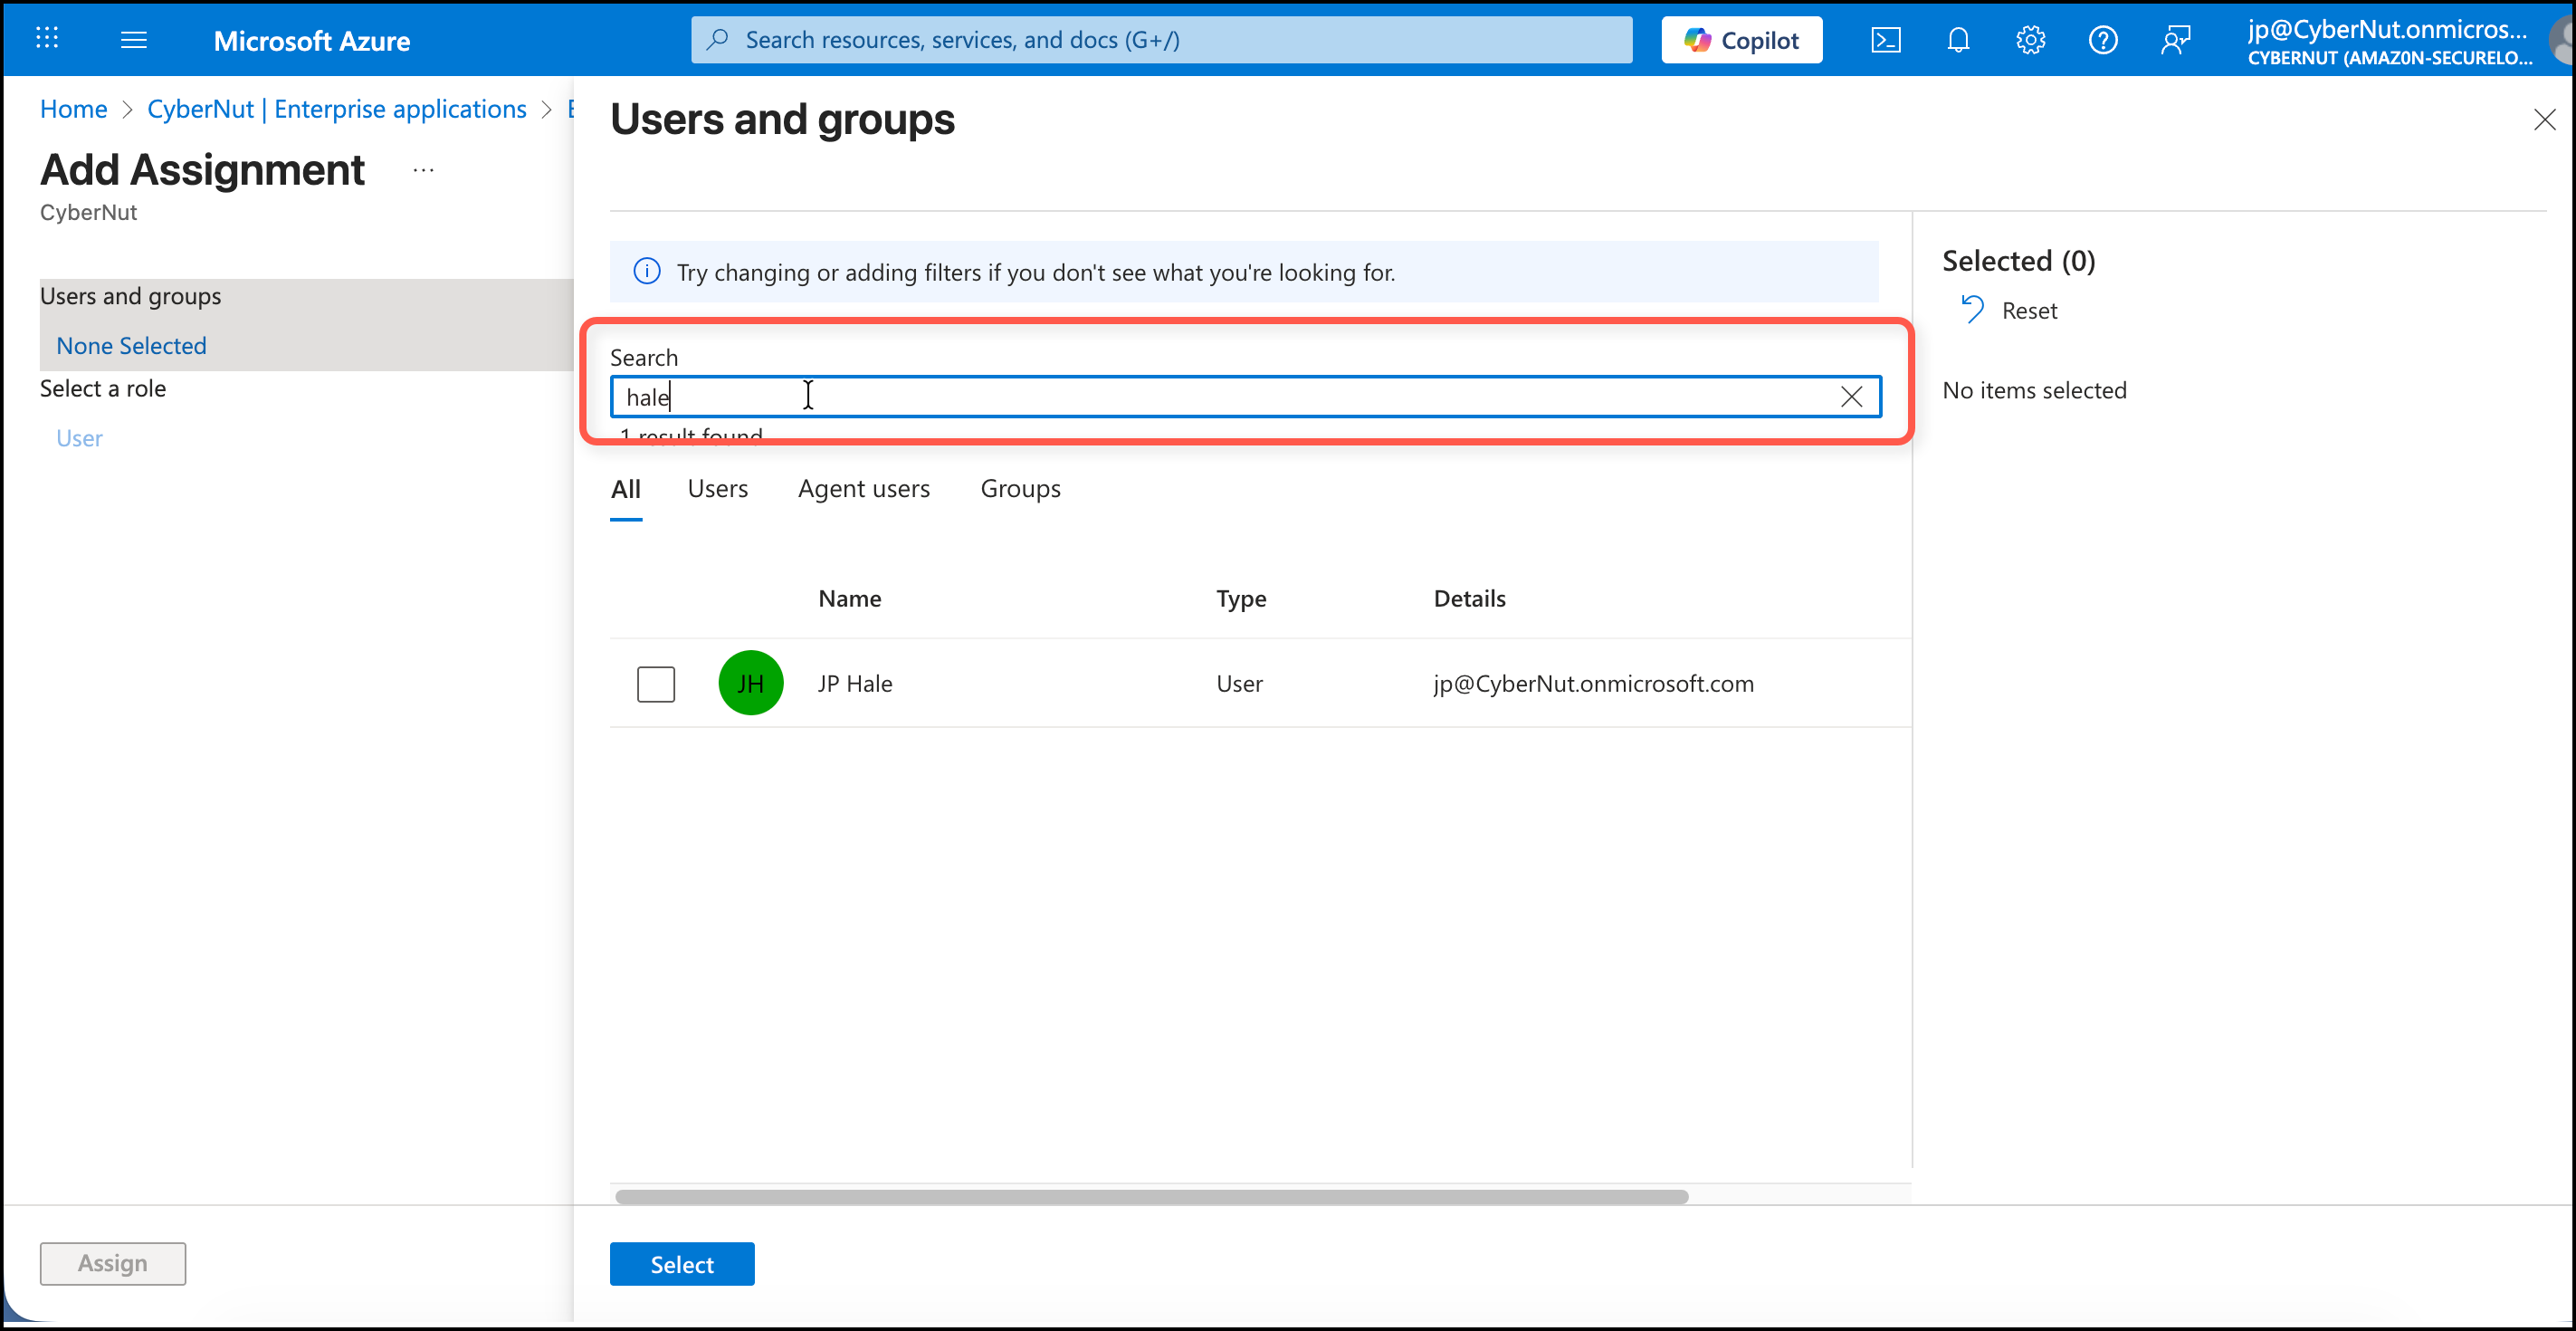Open the notifications bell

tap(1957, 40)
